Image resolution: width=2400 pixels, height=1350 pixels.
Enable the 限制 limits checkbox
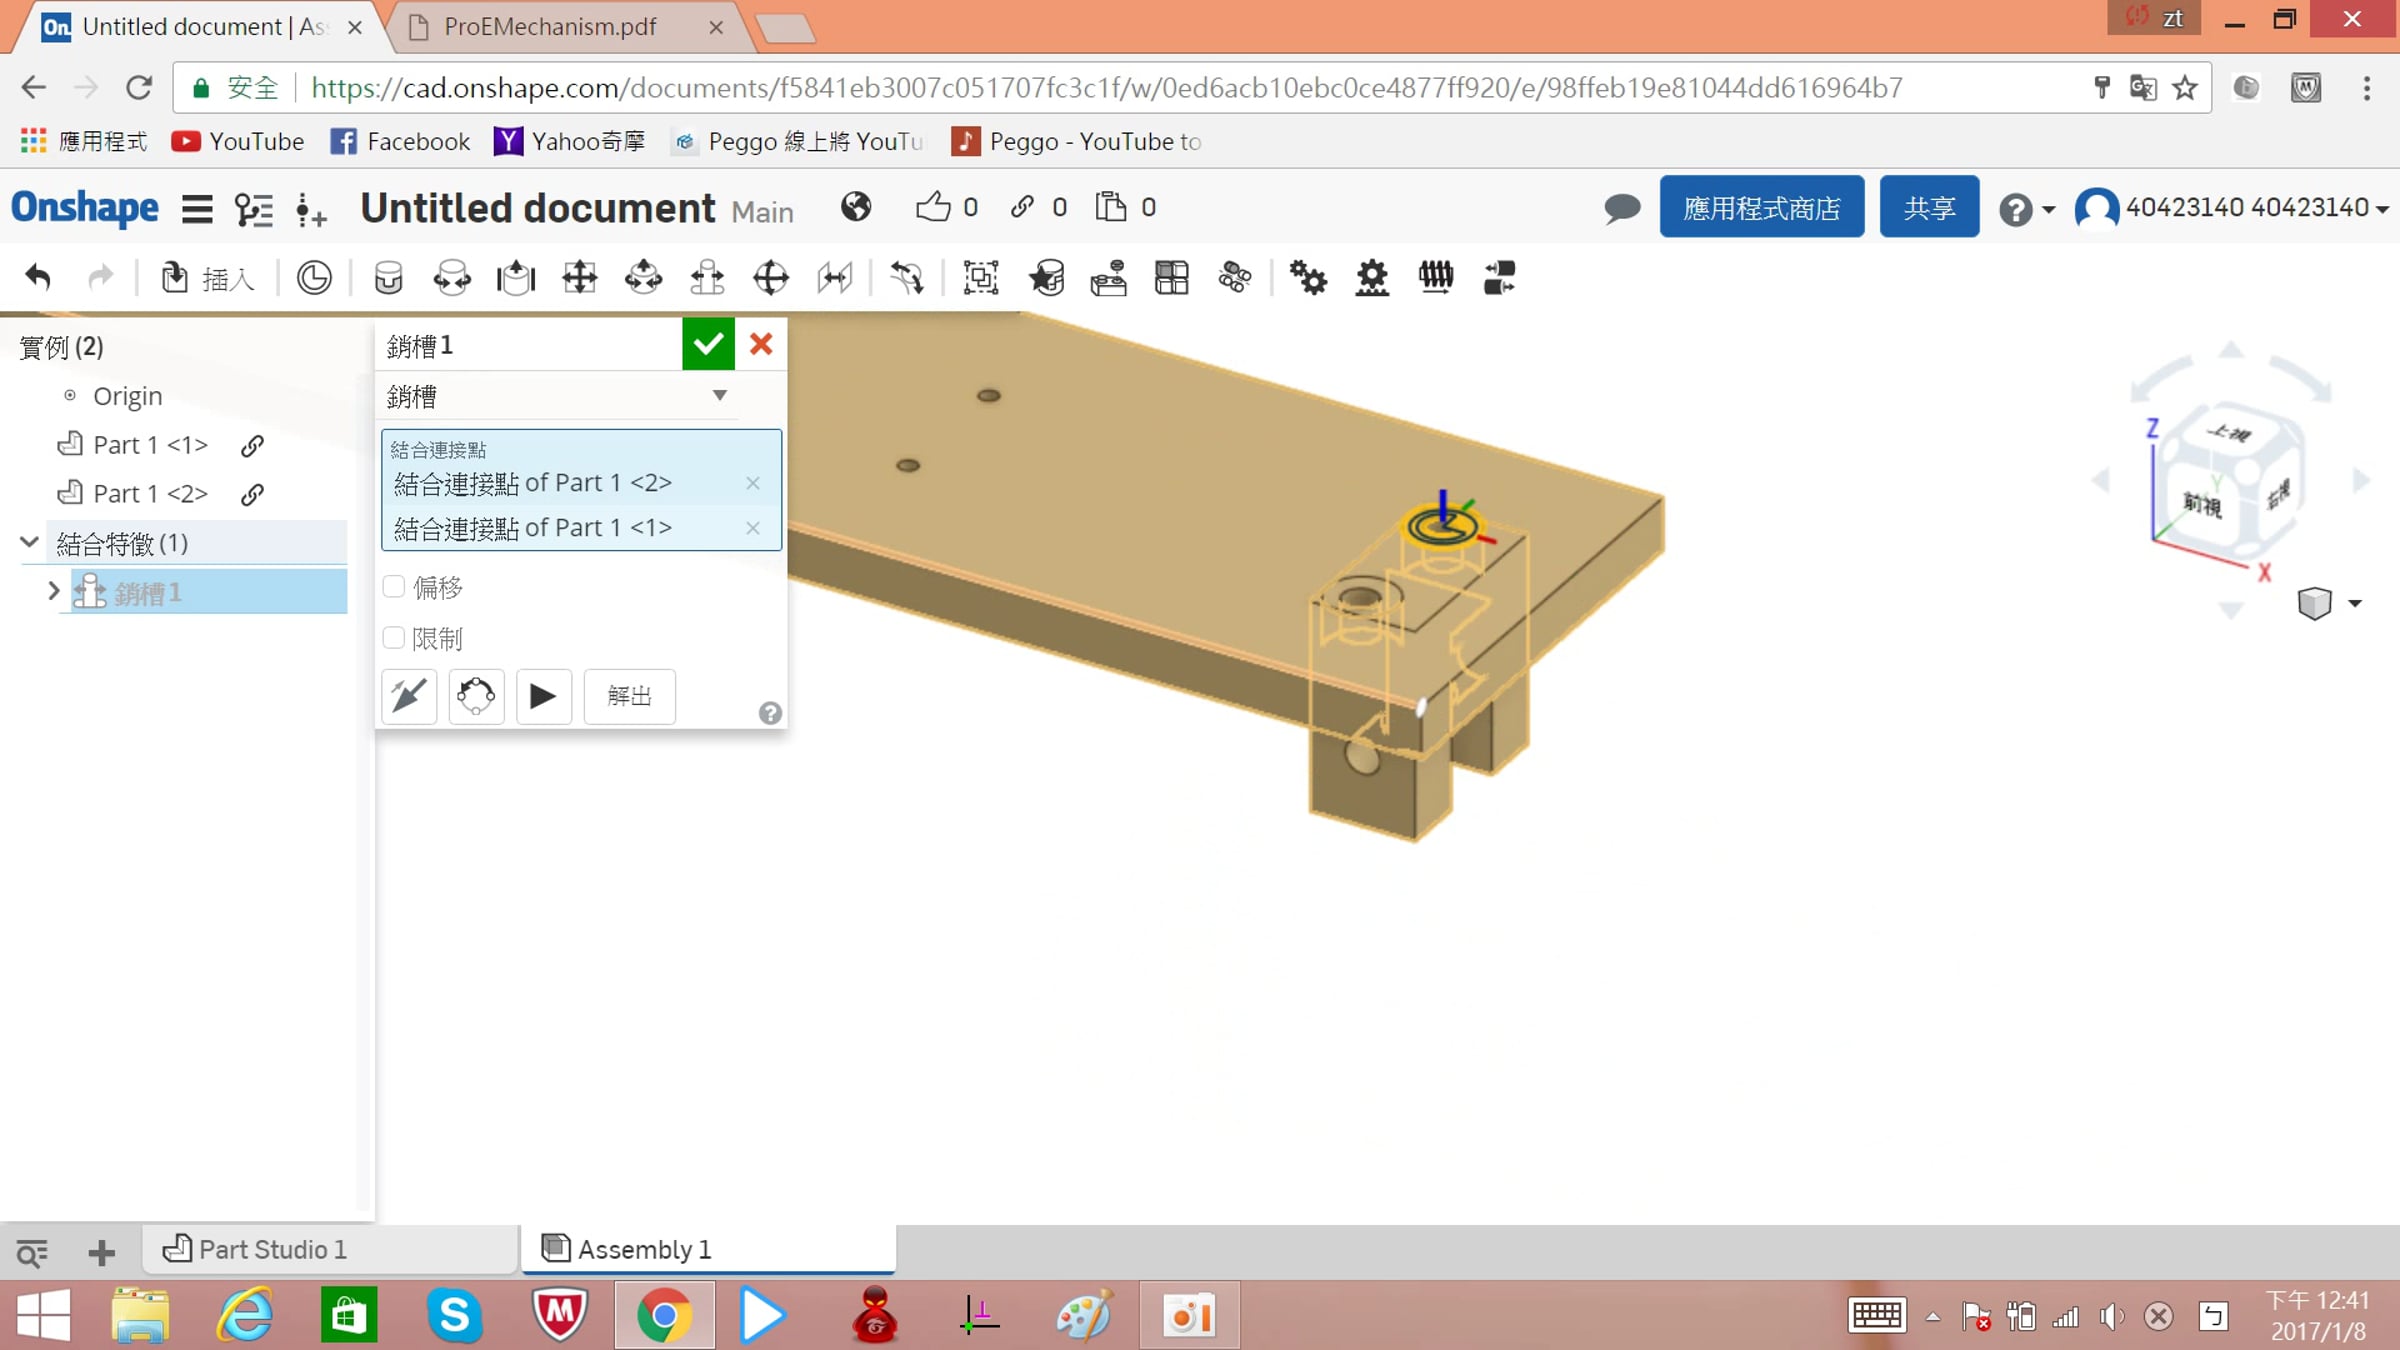394,638
